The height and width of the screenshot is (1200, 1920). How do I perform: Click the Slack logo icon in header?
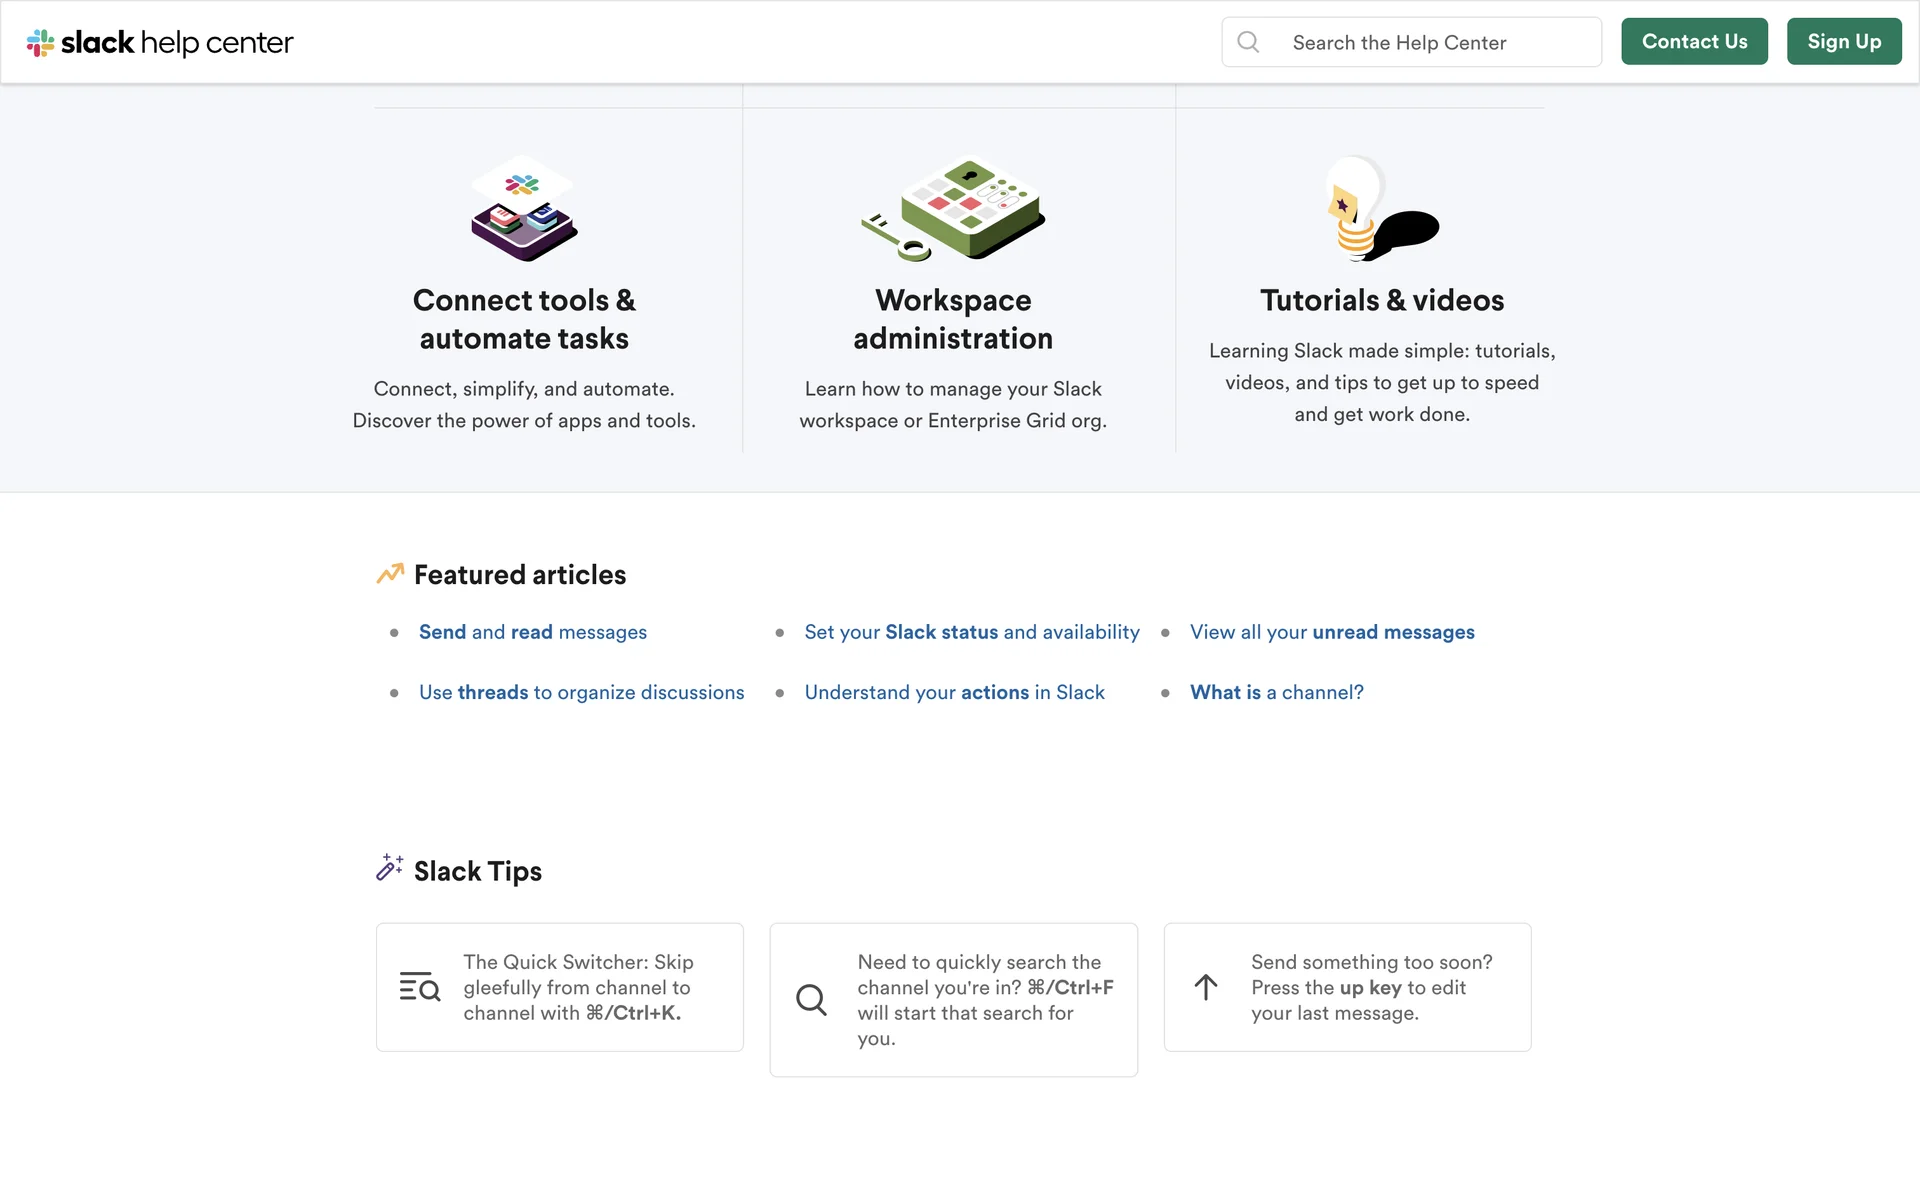pos(40,43)
